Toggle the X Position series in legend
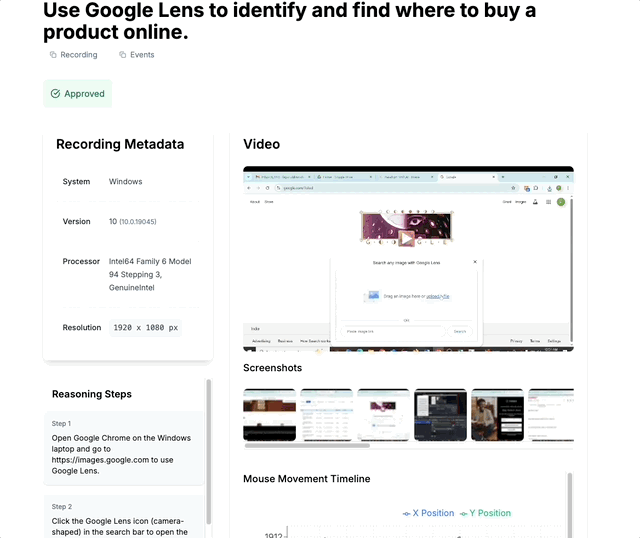640x538 pixels. coord(428,513)
